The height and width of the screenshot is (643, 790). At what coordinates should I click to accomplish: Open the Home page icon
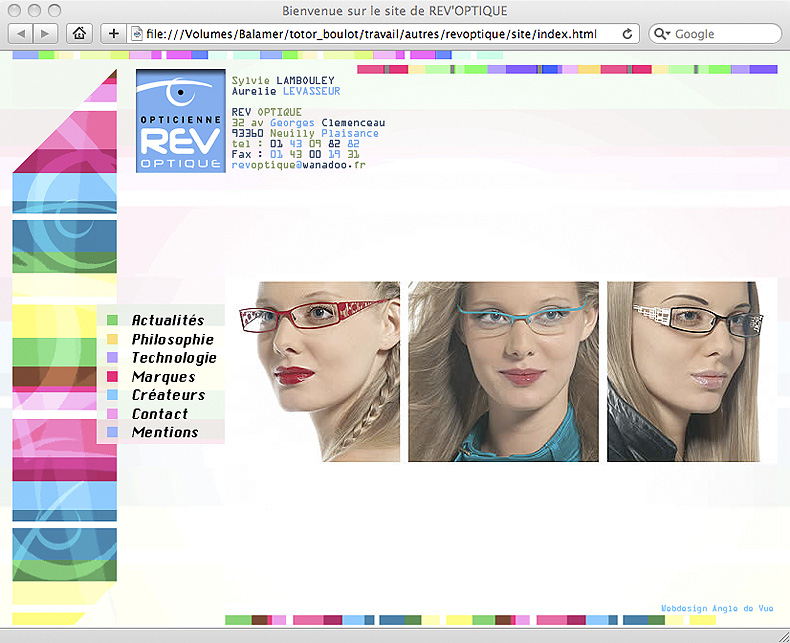(80, 33)
